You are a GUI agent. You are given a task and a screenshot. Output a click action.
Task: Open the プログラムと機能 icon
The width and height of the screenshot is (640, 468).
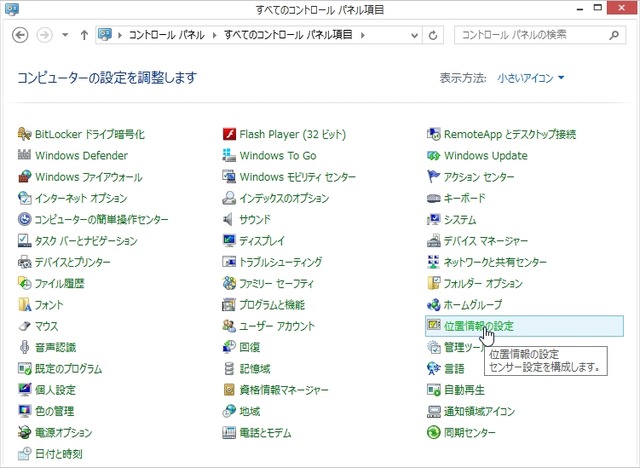[229, 304]
